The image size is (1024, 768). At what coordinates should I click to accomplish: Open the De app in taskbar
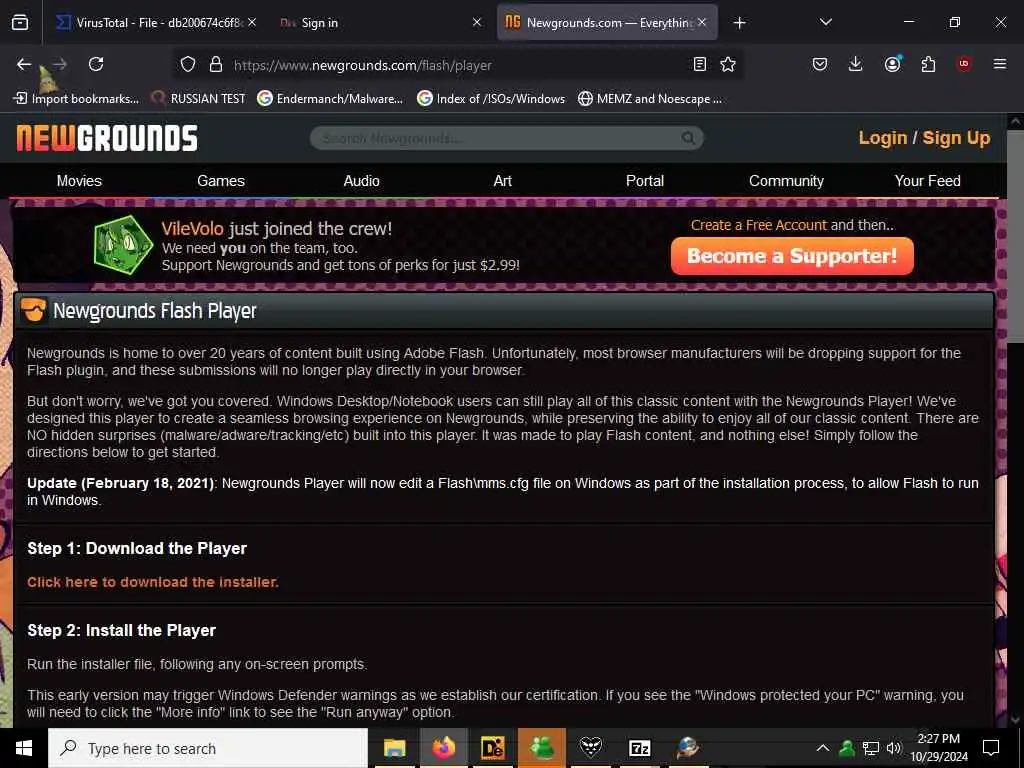pos(492,748)
